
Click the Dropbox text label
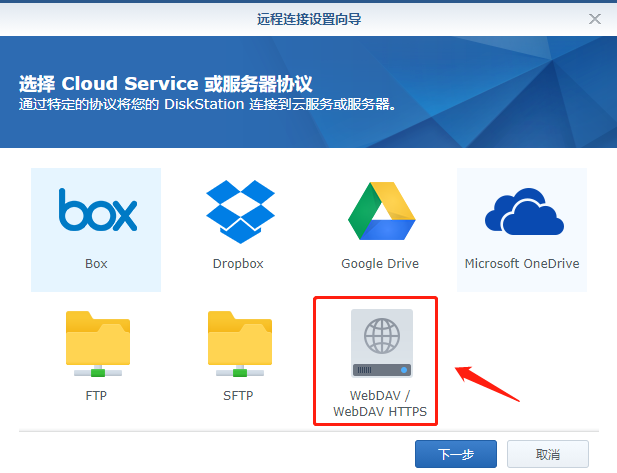click(x=238, y=264)
